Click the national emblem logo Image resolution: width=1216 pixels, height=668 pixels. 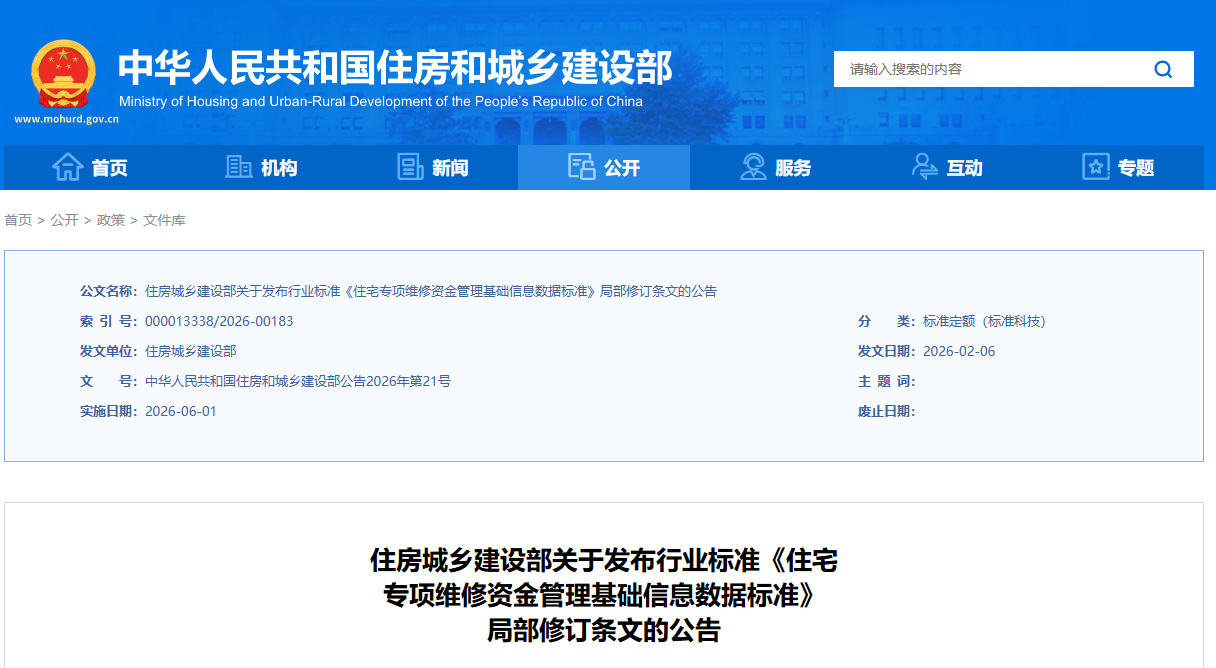[64, 71]
